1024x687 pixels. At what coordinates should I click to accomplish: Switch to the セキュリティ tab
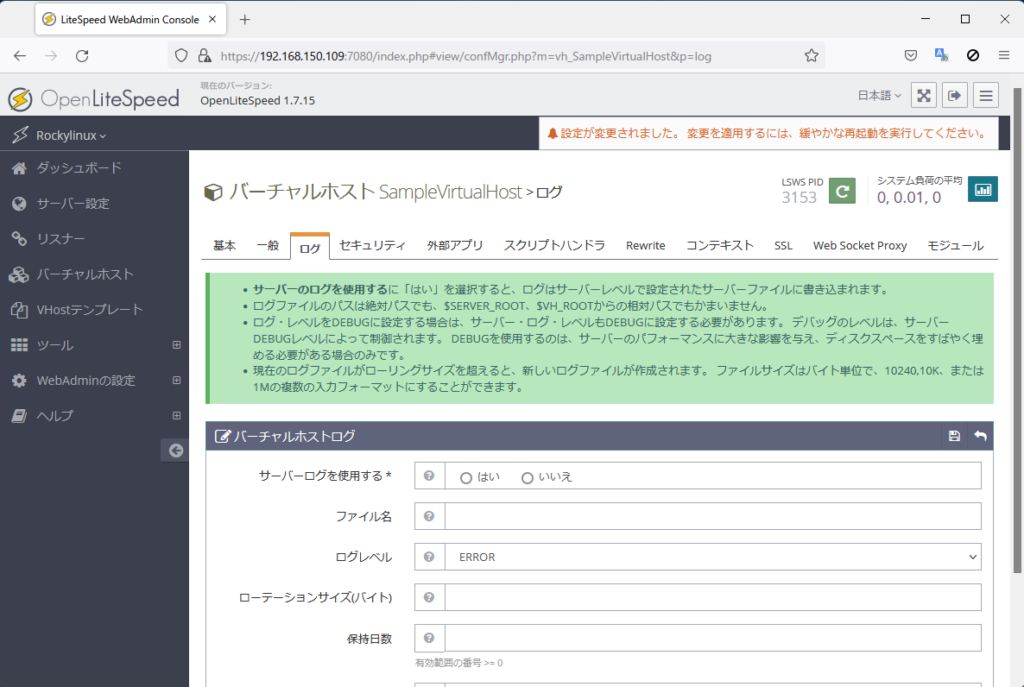(372, 246)
